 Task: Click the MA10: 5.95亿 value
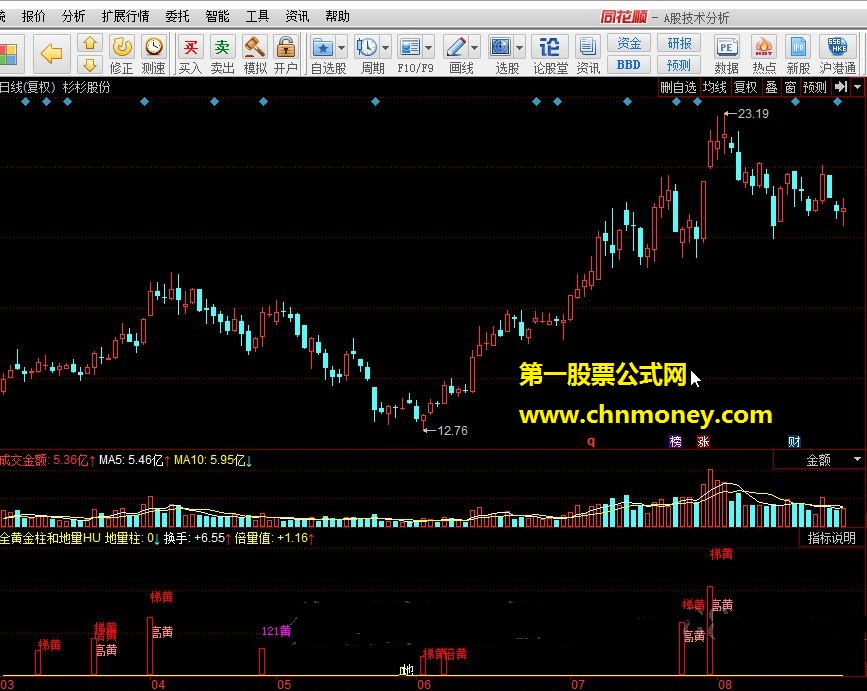coord(210,460)
